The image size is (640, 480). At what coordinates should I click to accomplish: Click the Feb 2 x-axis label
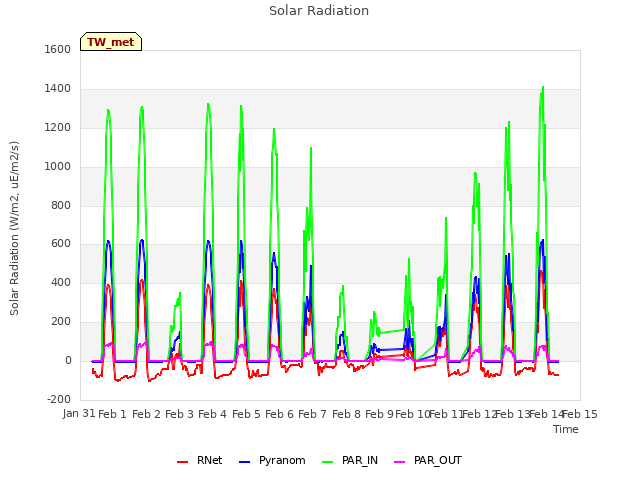tap(146, 414)
